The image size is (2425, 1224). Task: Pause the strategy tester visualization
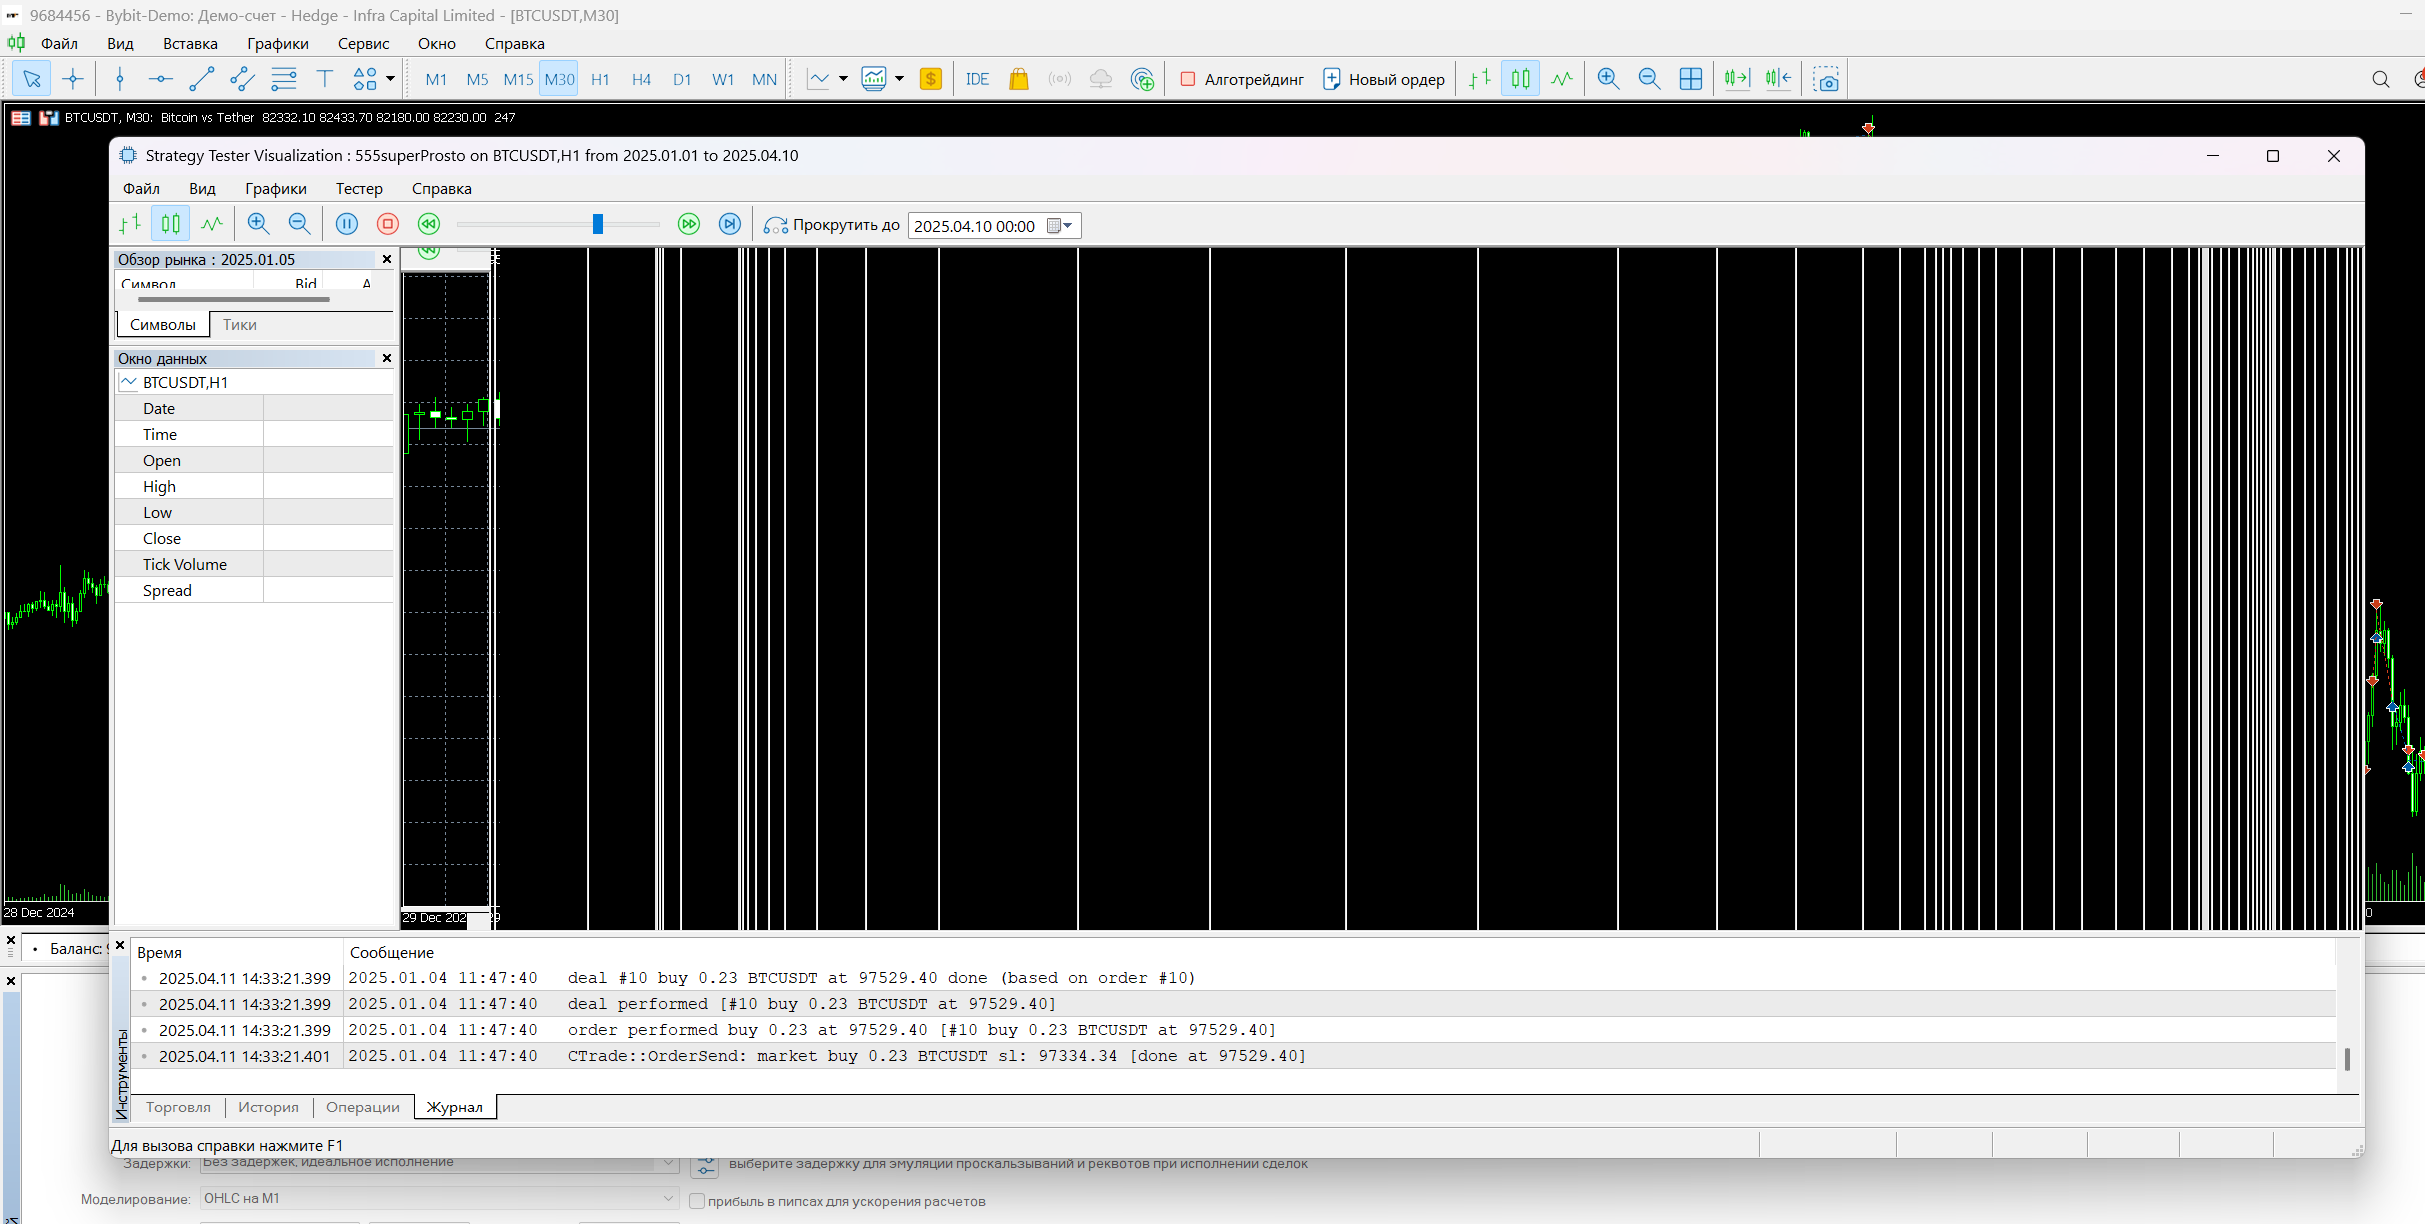pos(346,225)
